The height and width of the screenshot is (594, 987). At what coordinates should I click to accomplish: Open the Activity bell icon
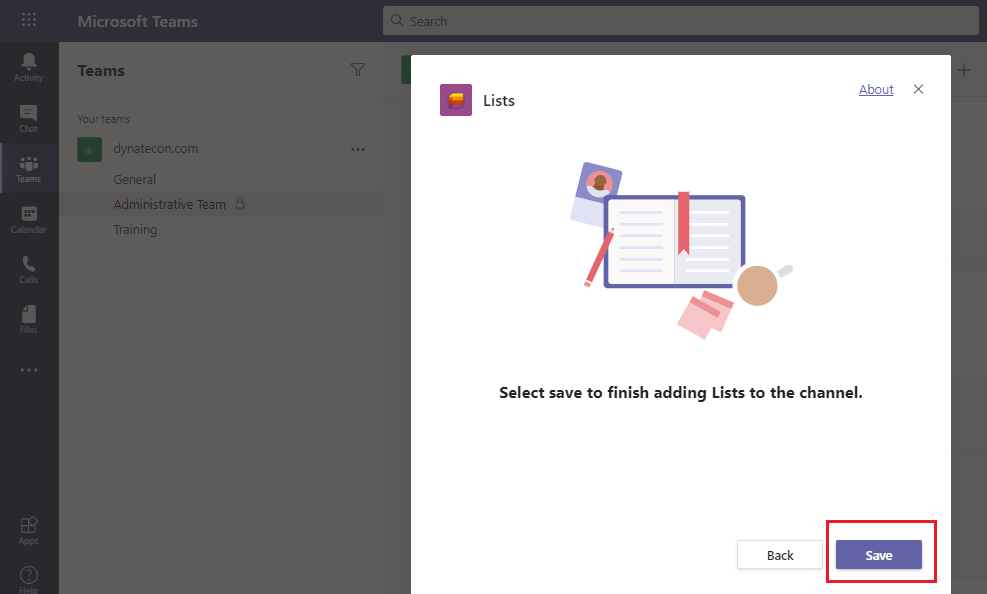tap(29, 66)
